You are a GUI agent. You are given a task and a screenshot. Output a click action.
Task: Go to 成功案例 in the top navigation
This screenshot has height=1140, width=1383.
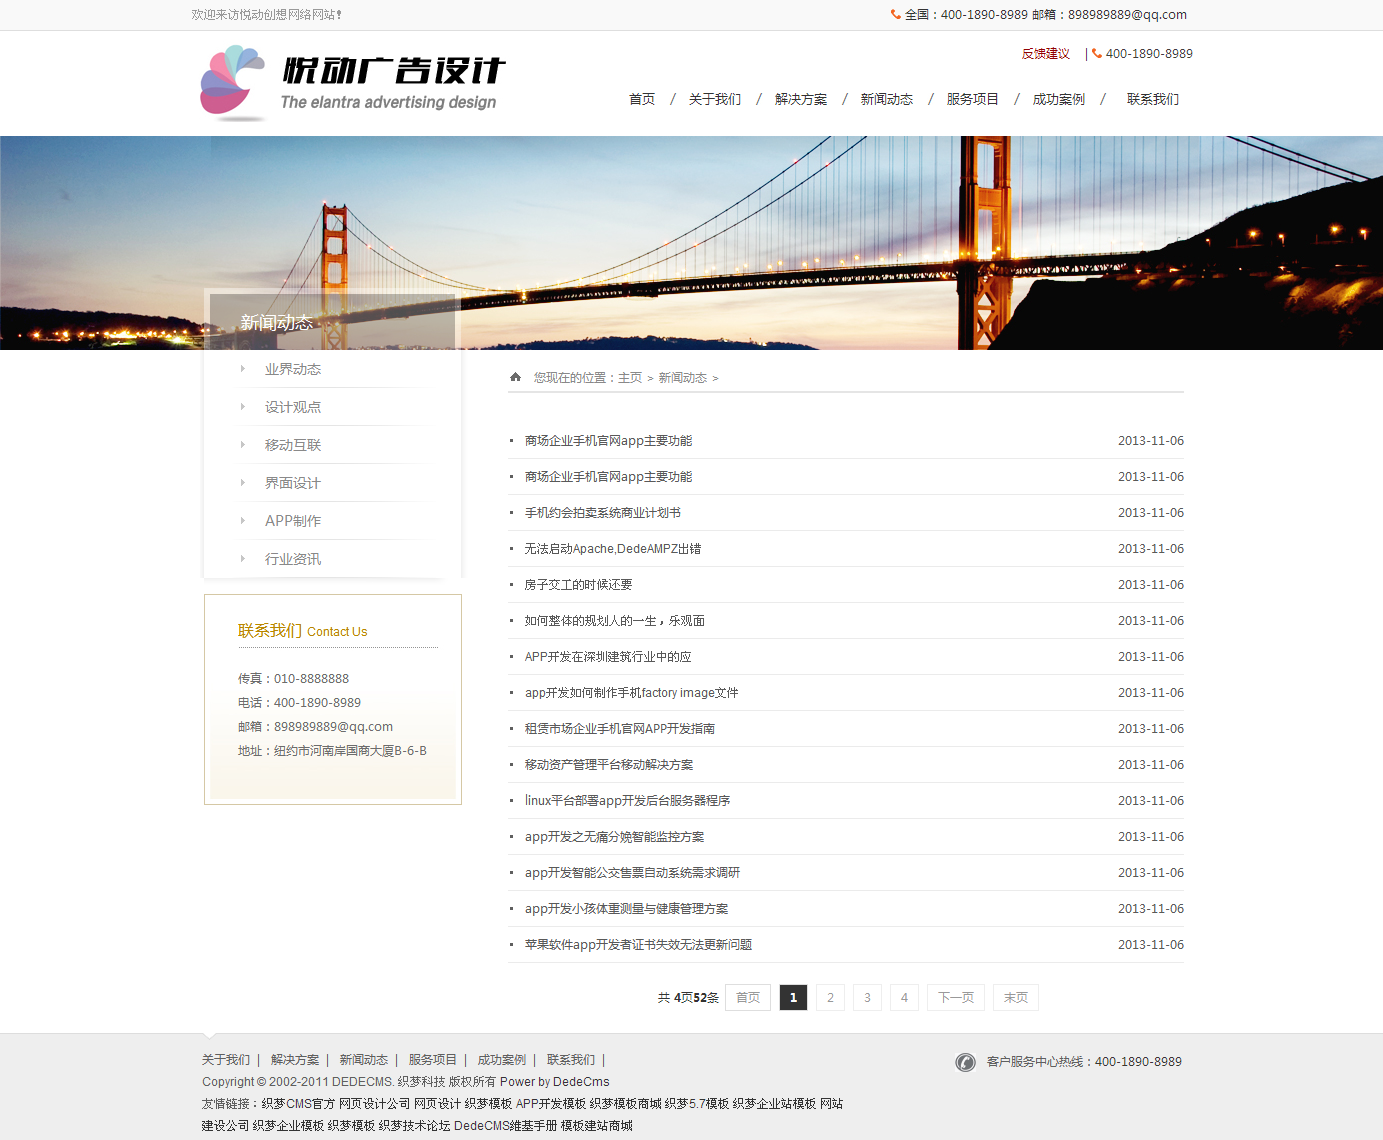click(1058, 99)
